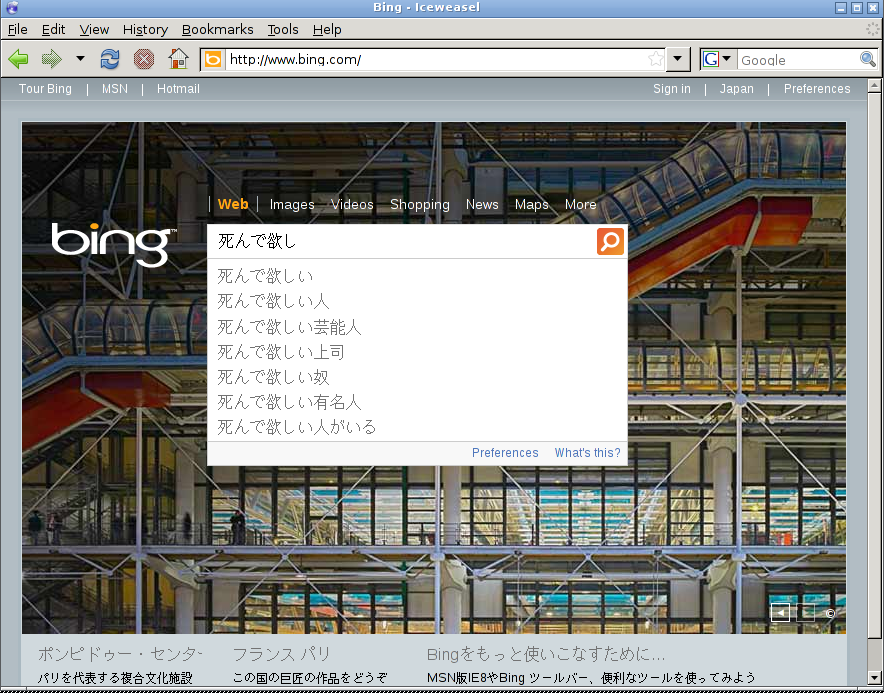Image resolution: width=884 pixels, height=693 pixels.
Task: Open the フランス パリ heading link
Action: click(x=281, y=654)
